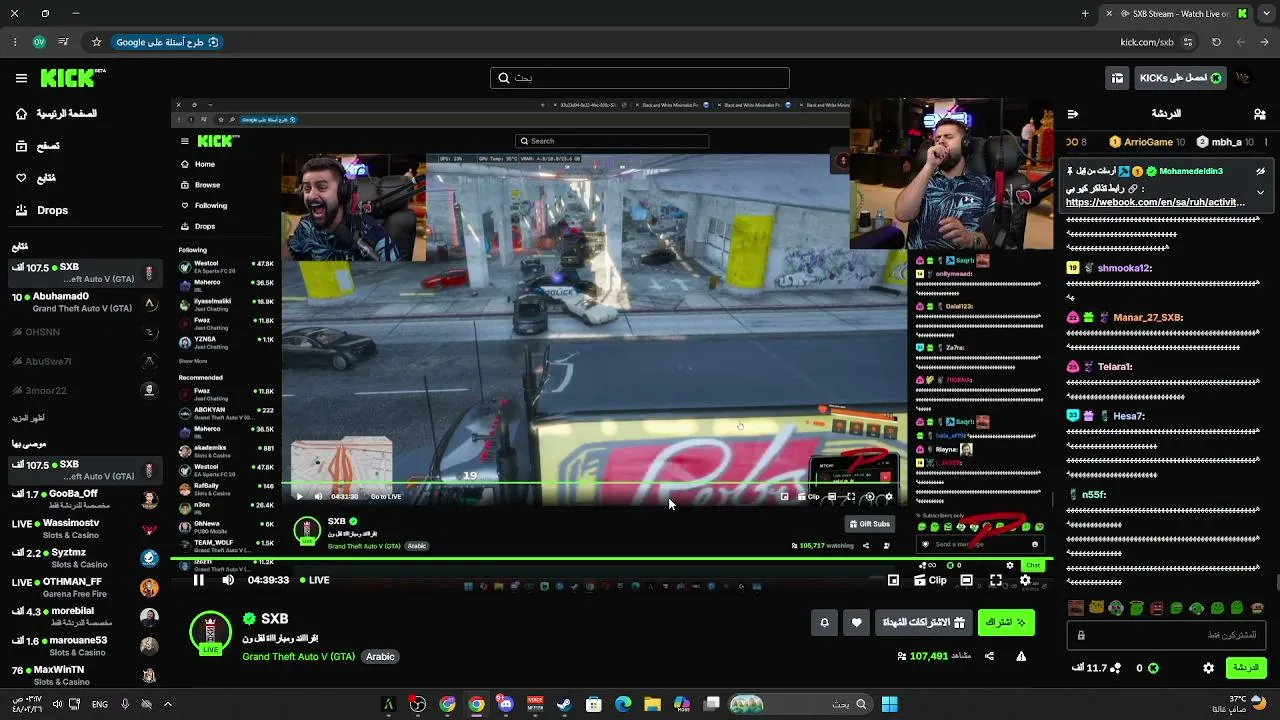This screenshot has width=1280, height=720.
Task: Open channel points 11.7 icon
Action: tap(1115, 668)
